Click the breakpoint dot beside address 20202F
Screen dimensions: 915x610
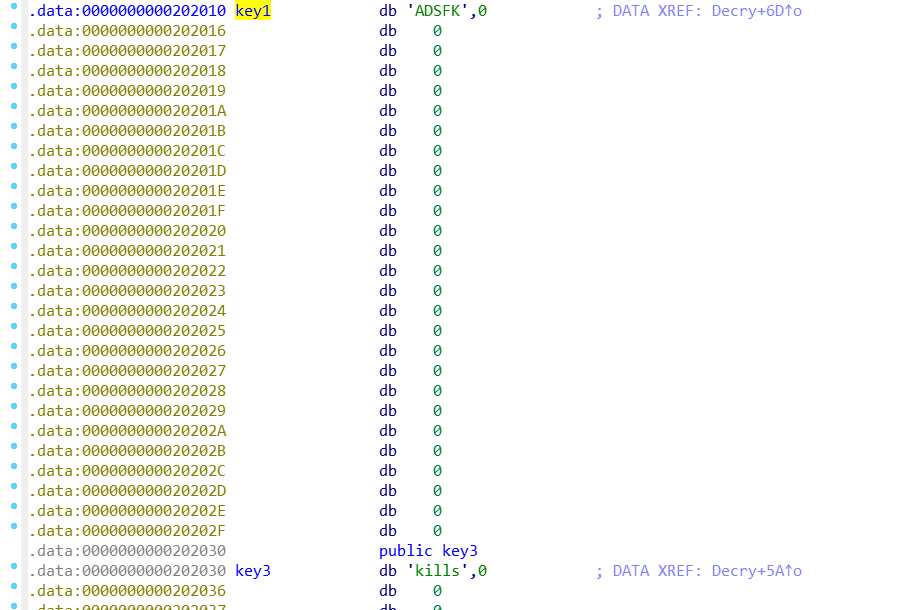[x=14, y=525]
